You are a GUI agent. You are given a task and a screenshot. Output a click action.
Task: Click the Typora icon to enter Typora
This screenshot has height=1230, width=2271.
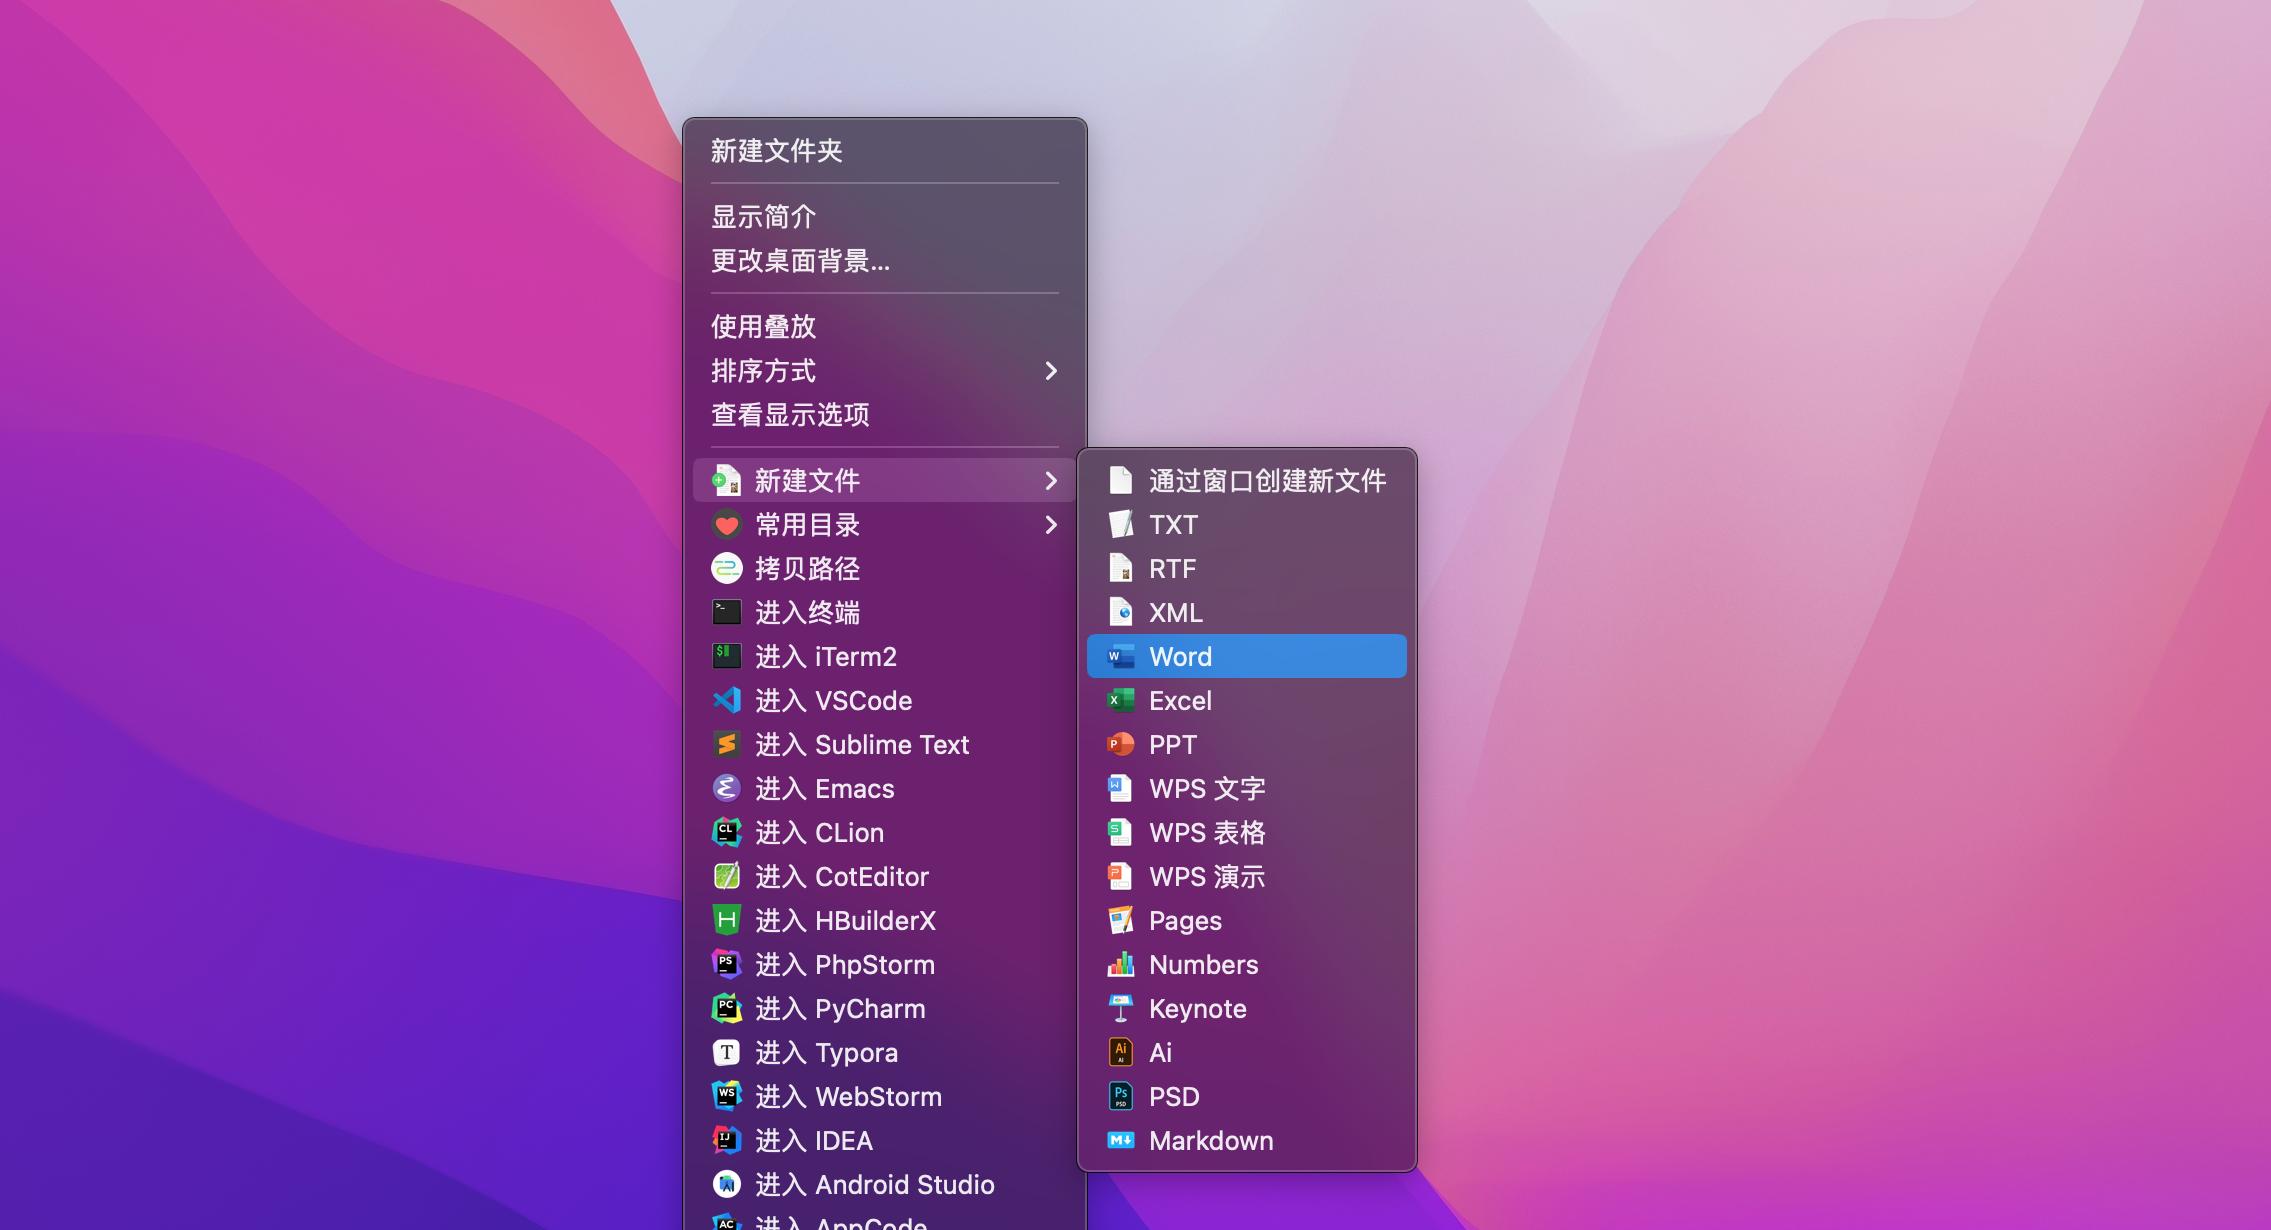tap(727, 1052)
